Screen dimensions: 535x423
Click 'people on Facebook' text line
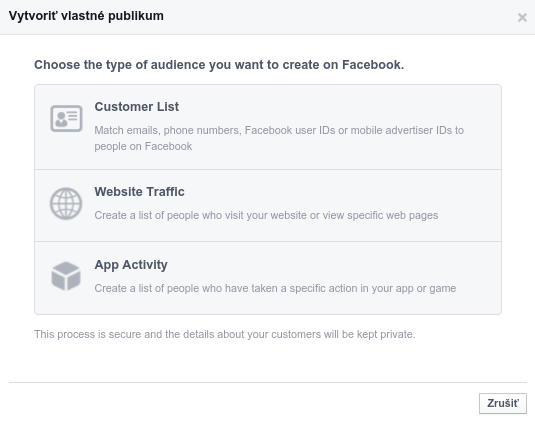coord(143,146)
